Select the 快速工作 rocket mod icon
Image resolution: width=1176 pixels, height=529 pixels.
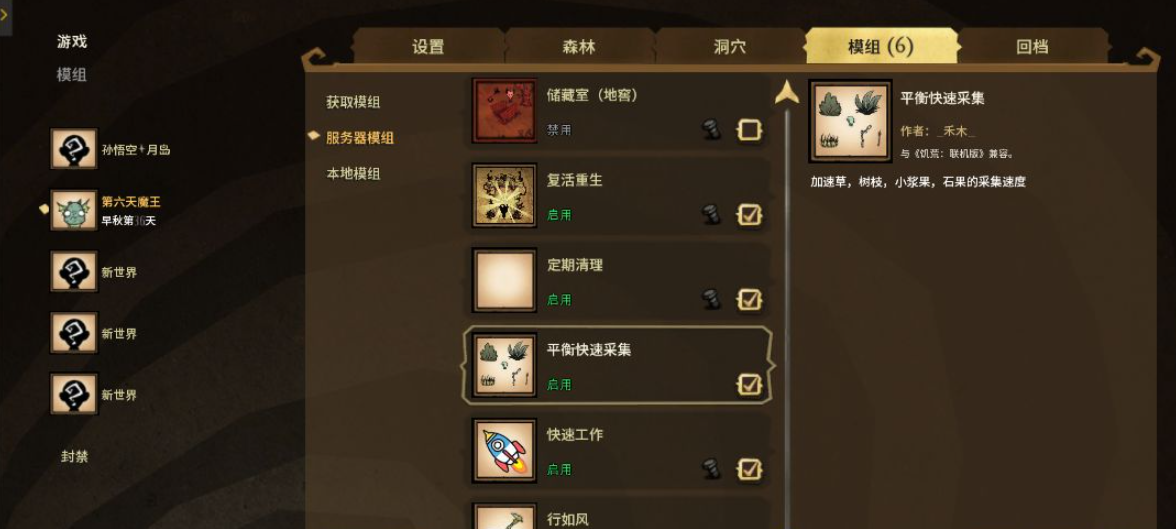tap(504, 450)
